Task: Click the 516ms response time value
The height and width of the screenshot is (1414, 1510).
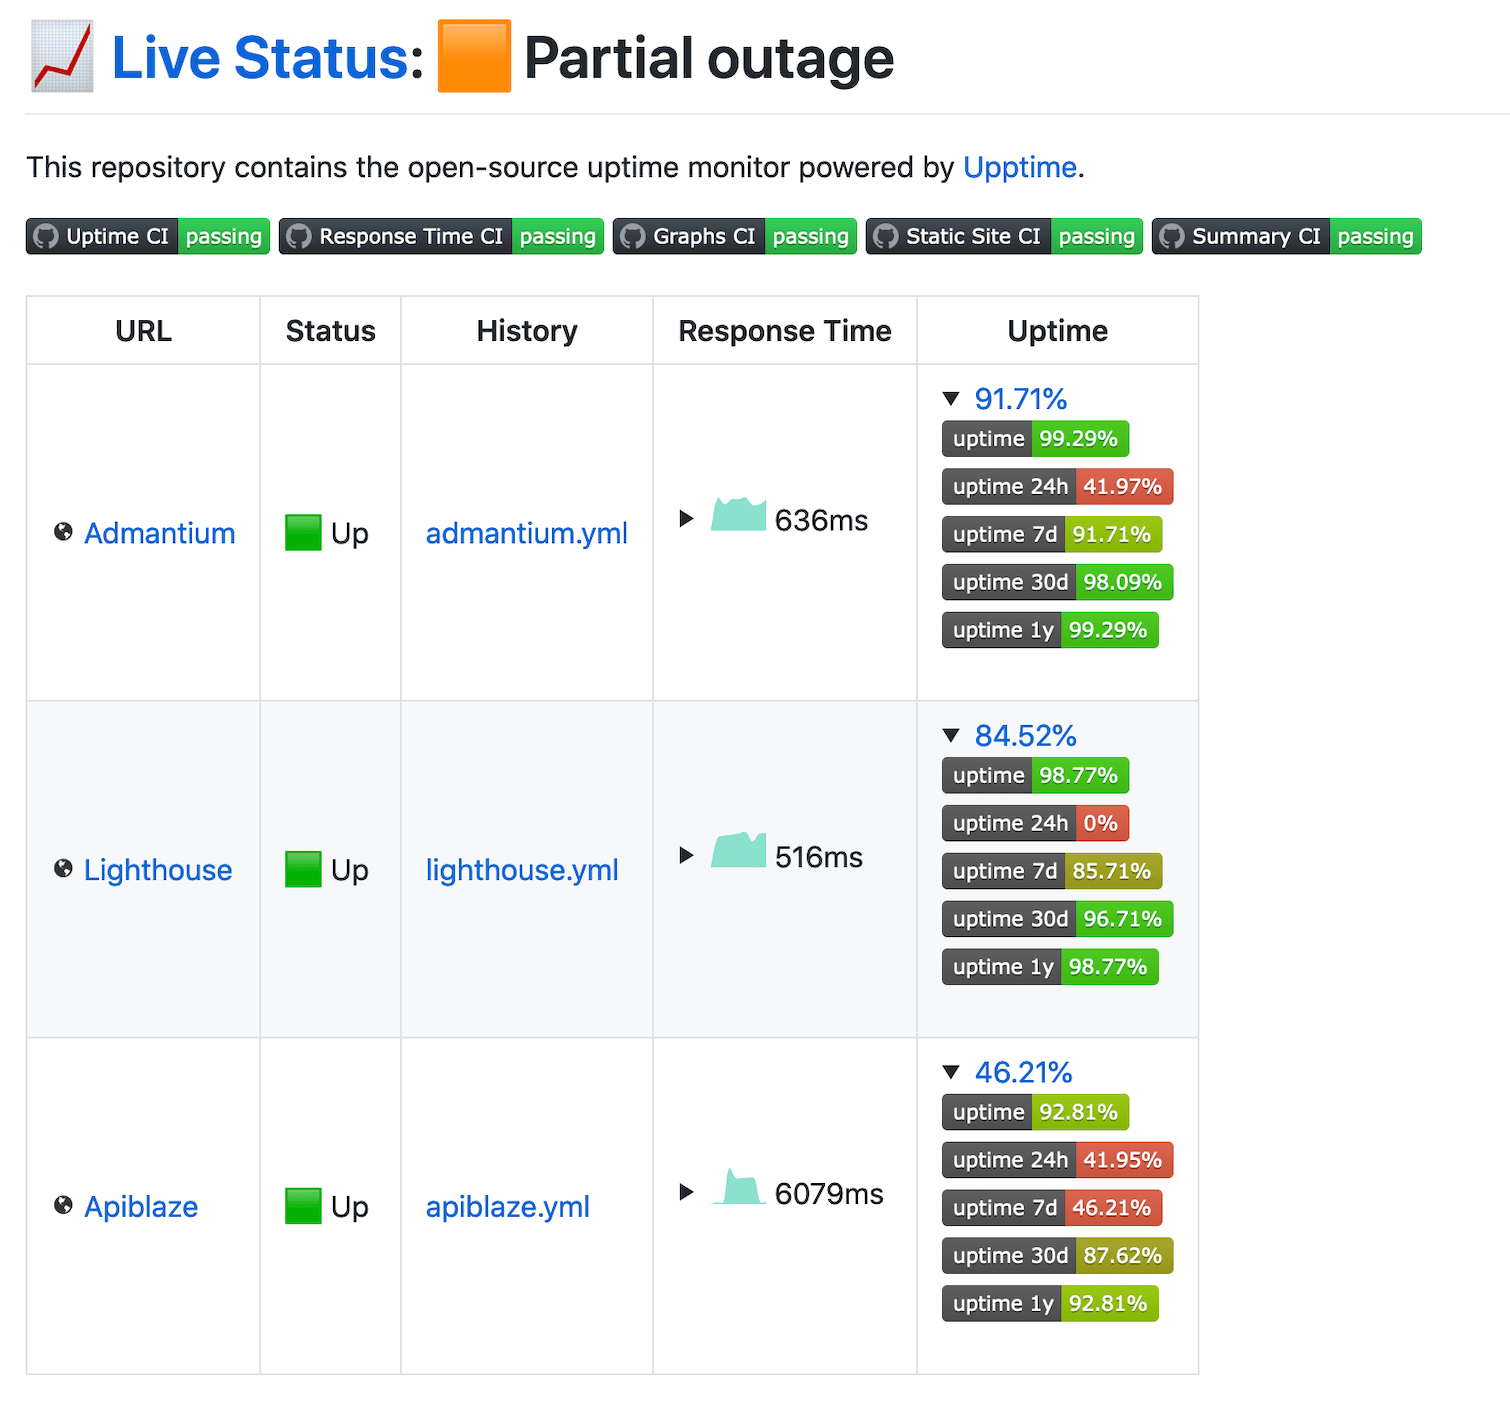Action: pos(819,858)
